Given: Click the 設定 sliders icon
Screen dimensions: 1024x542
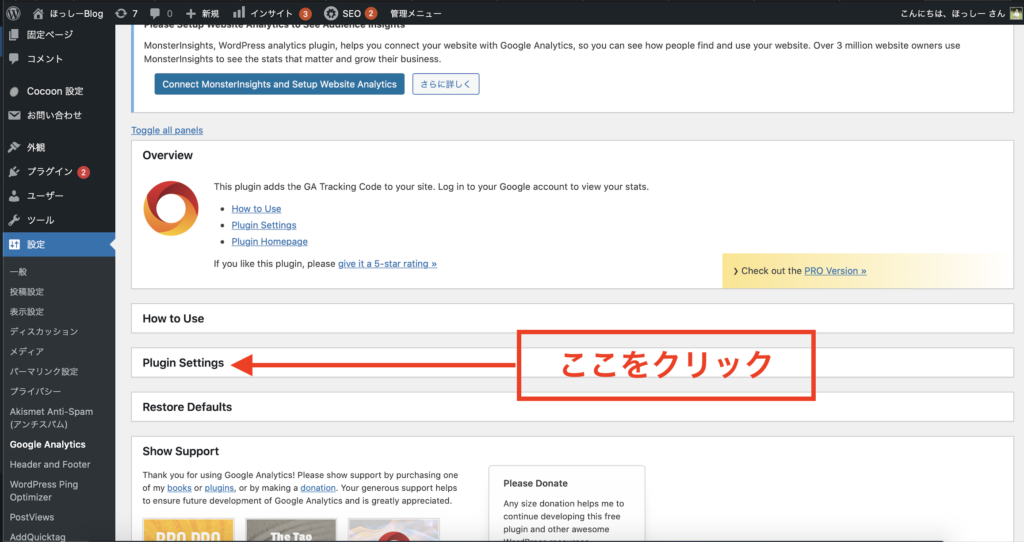Looking at the screenshot, I should coord(14,244).
